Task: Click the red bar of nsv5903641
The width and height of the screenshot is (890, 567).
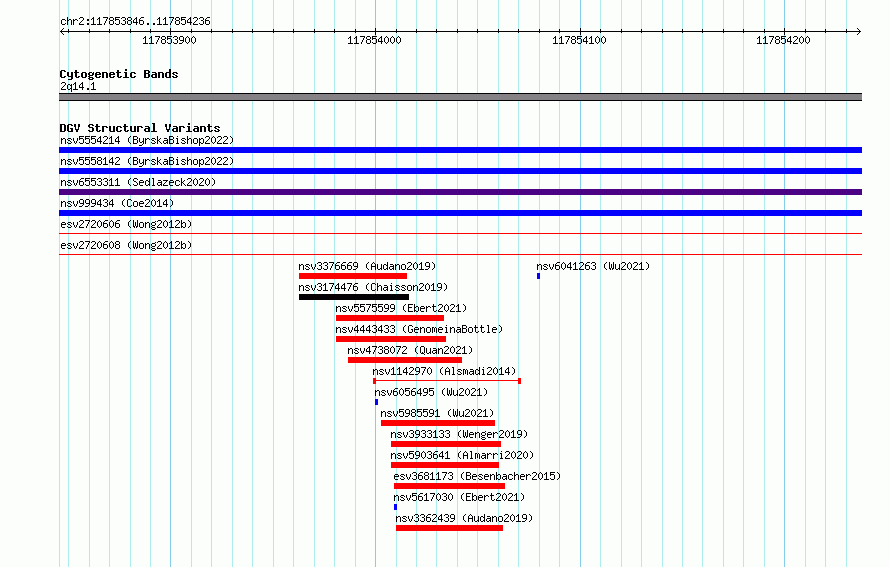Action: [x=445, y=465]
